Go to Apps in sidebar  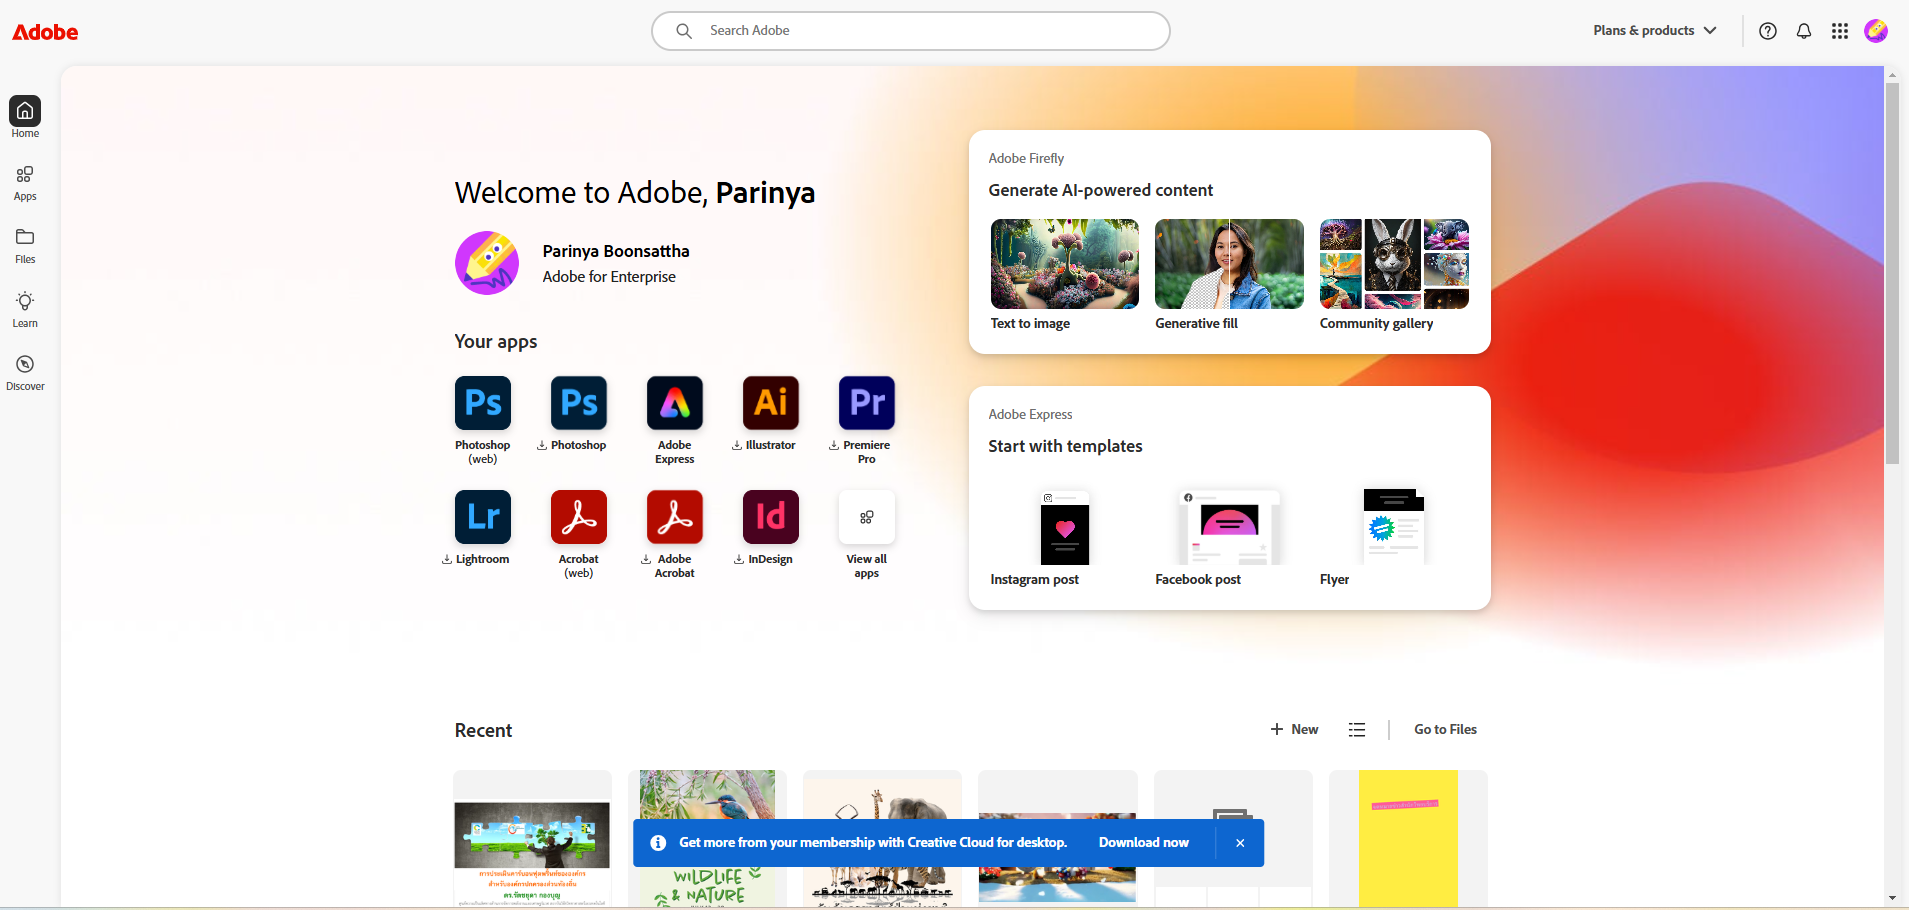click(x=25, y=183)
